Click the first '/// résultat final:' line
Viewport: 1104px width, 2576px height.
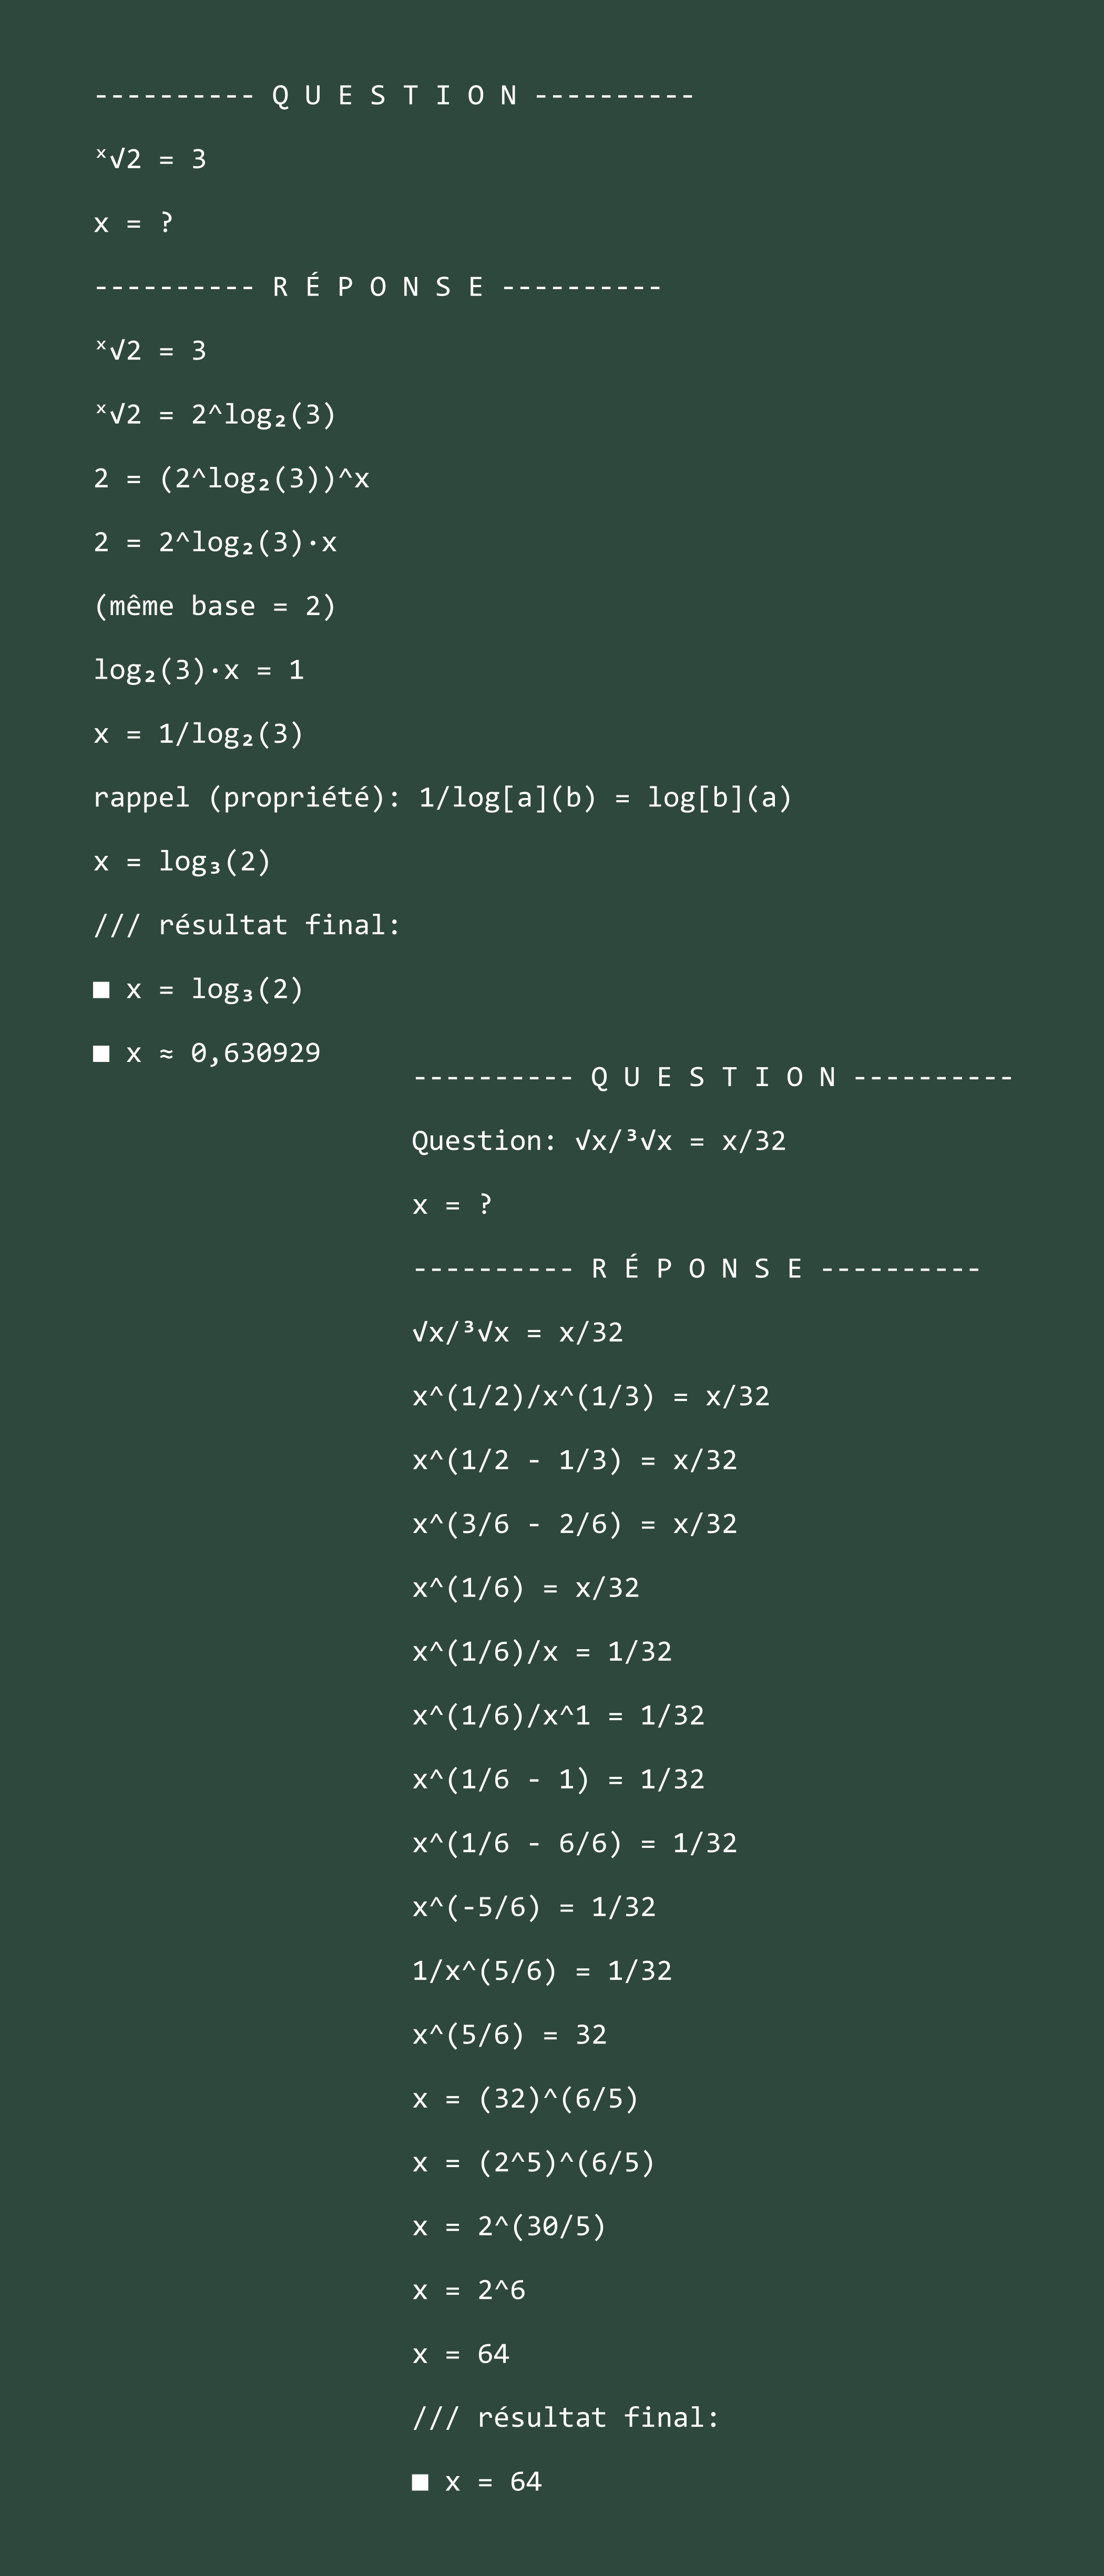pos(247,925)
